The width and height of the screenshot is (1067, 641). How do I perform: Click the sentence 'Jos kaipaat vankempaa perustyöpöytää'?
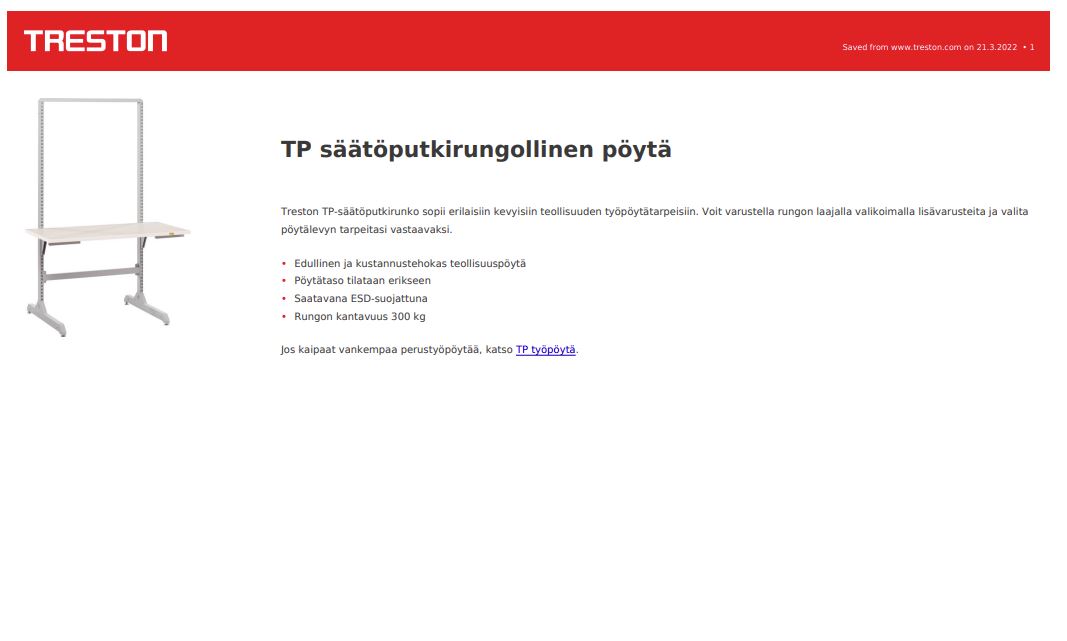pyautogui.click(x=429, y=350)
